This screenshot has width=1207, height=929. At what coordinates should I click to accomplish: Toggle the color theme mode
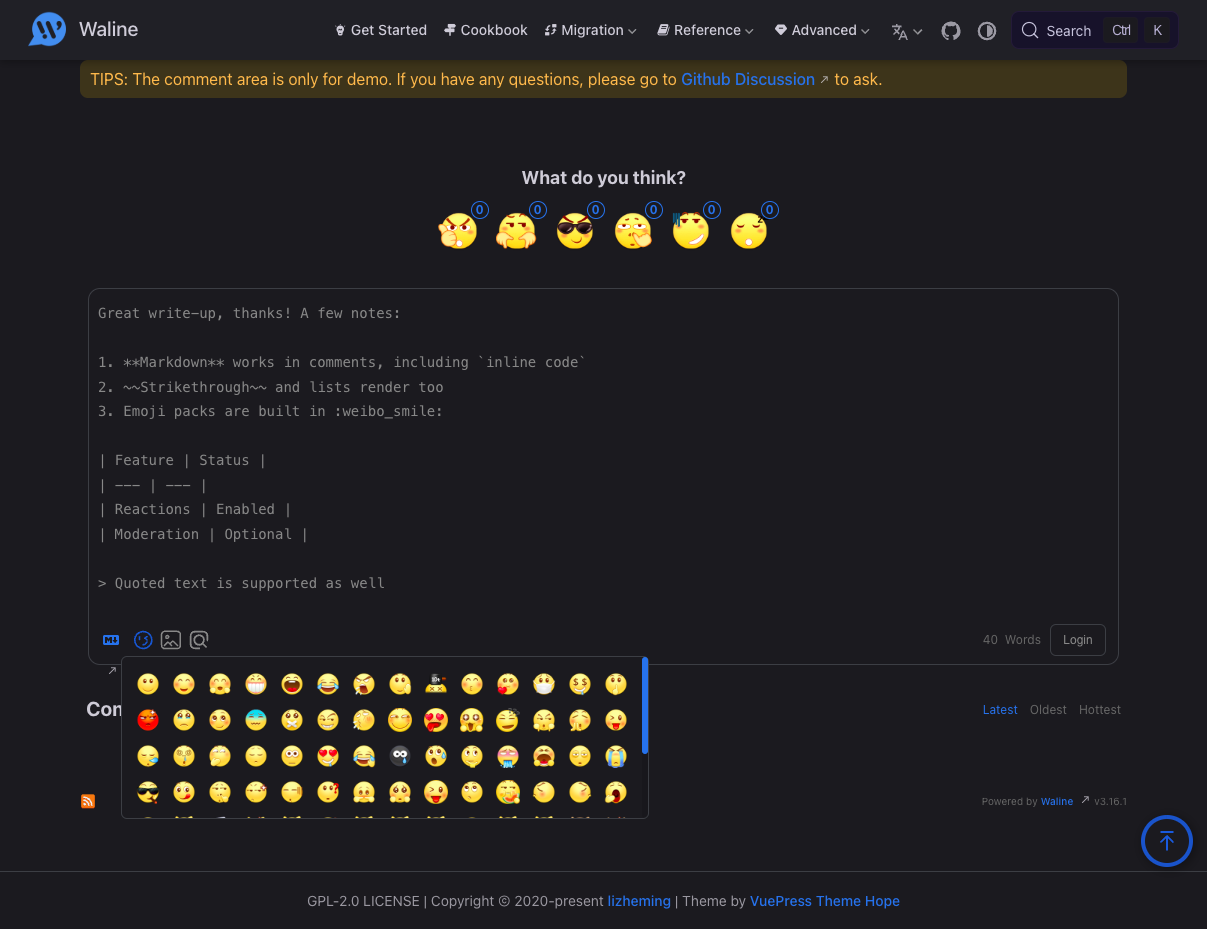[x=987, y=31]
